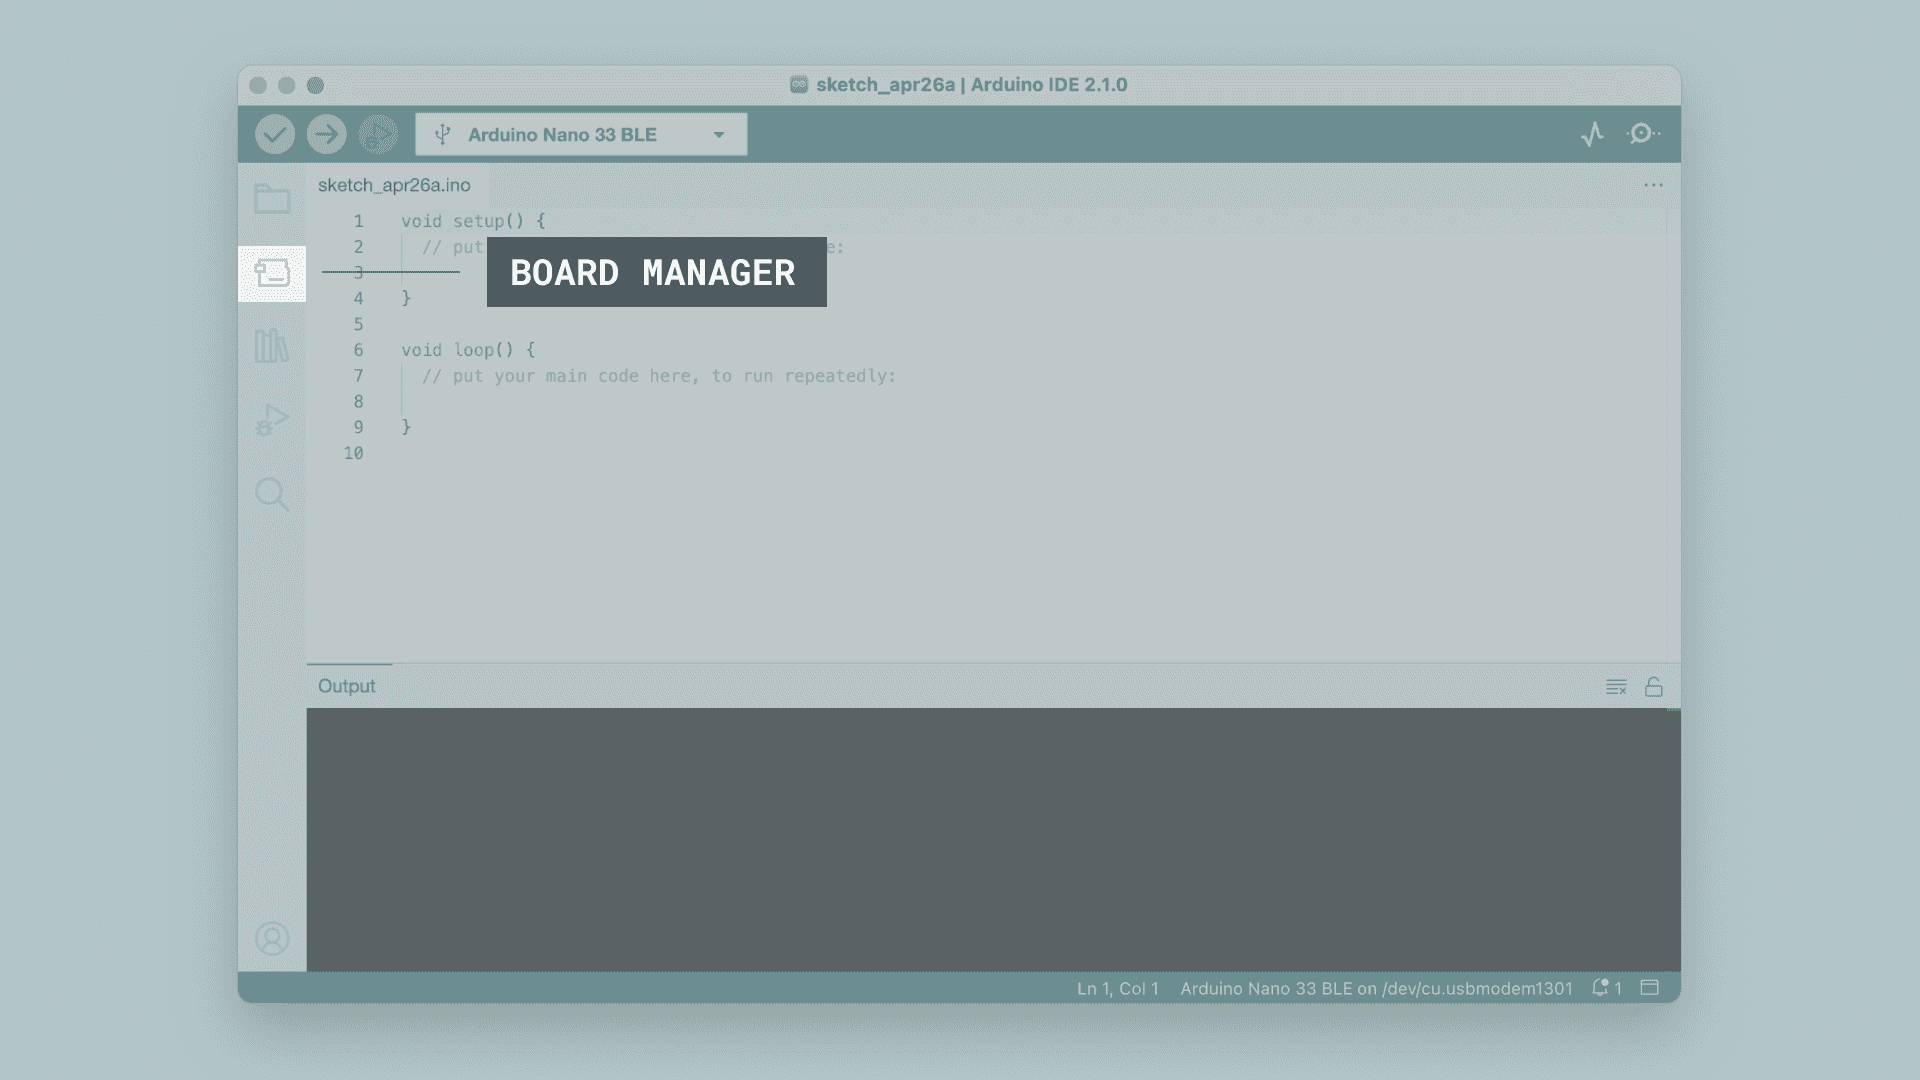Open the Board Manager sidebar icon

coord(272,273)
